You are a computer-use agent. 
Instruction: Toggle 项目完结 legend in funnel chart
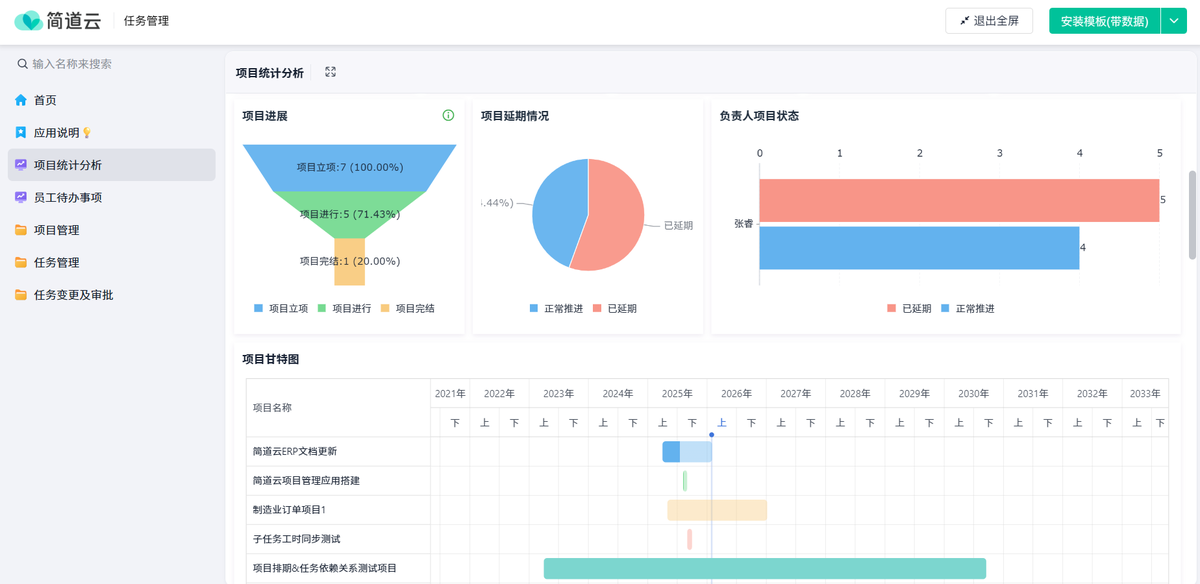point(408,309)
